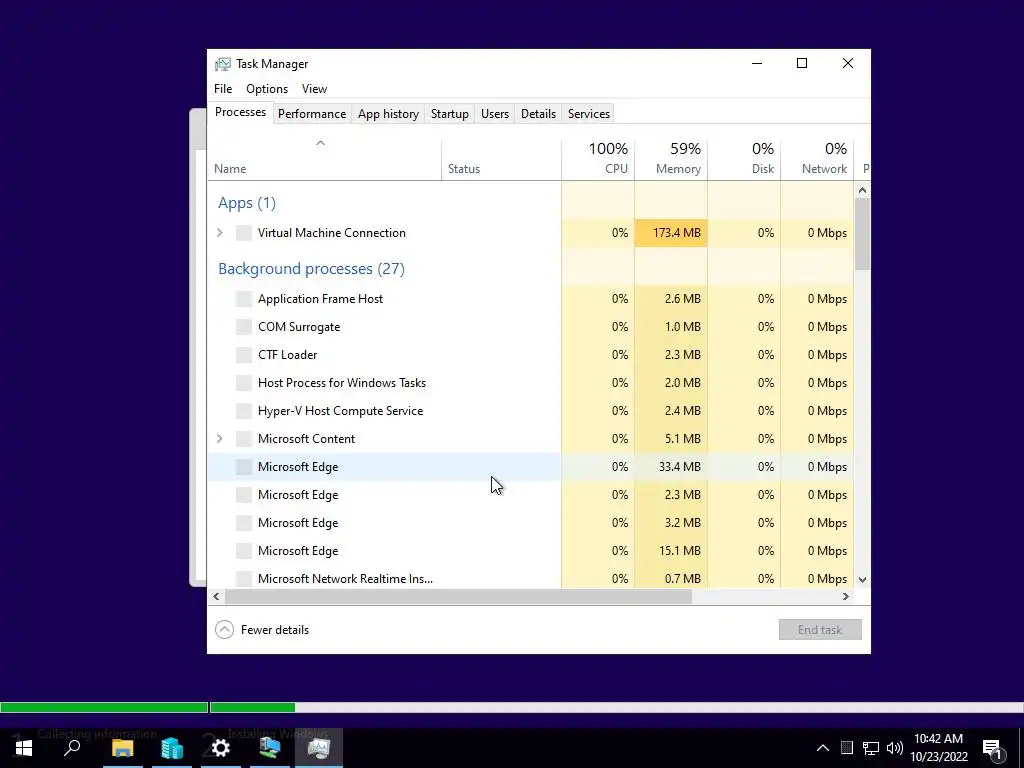Select the COM Surrogate process name
Viewport: 1024px width, 768px height.
pyautogui.click(x=299, y=327)
